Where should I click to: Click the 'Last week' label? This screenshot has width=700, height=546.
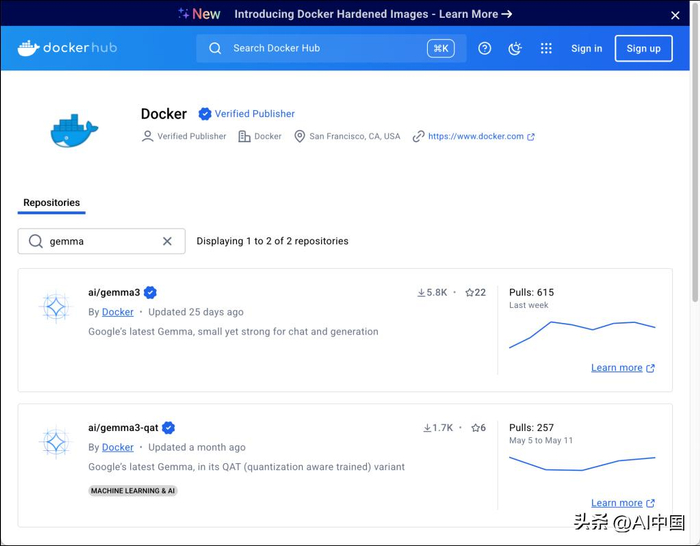tap(529, 305)
